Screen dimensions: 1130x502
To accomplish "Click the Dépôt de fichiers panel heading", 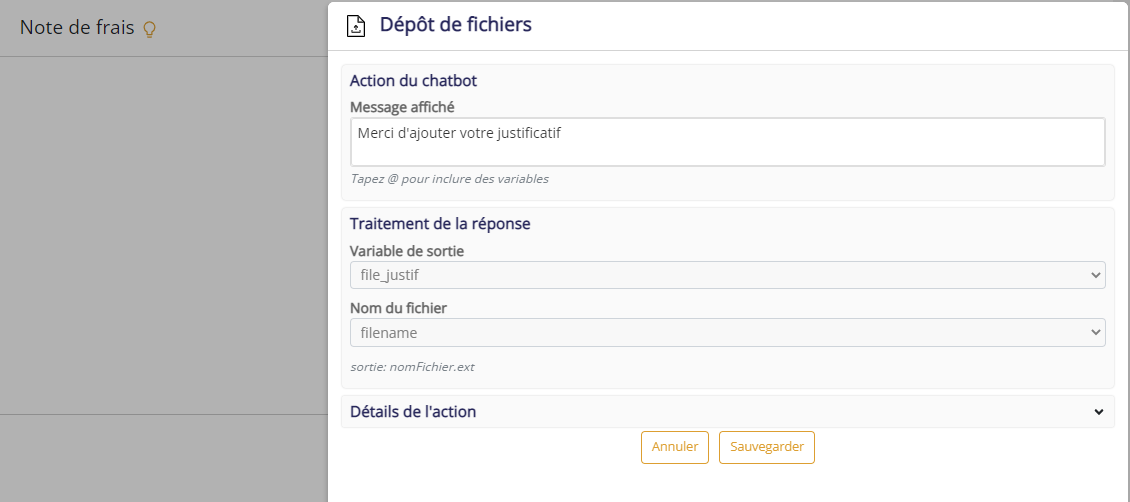I will 455,24.
